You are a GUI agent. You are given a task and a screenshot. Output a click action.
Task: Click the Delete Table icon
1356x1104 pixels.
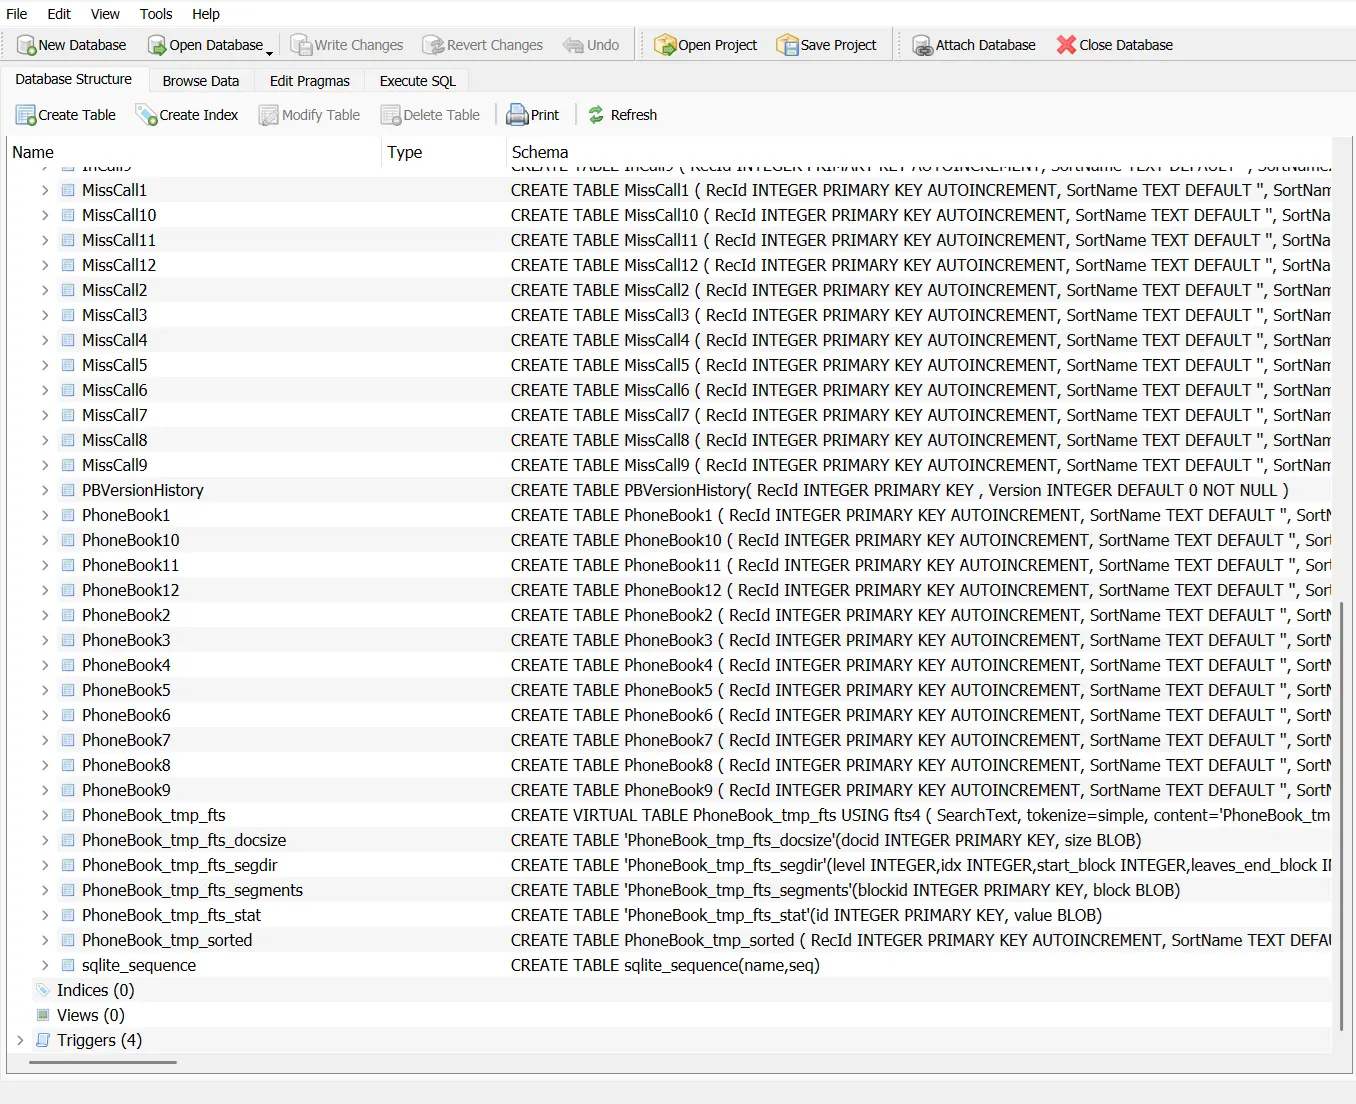(x=391, y=116)
